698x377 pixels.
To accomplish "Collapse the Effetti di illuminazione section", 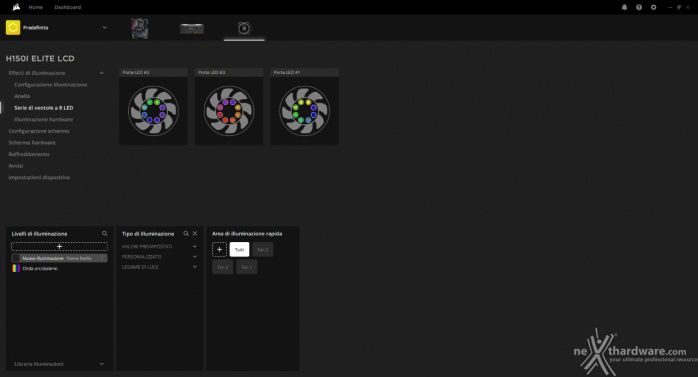I will [101, 73].
